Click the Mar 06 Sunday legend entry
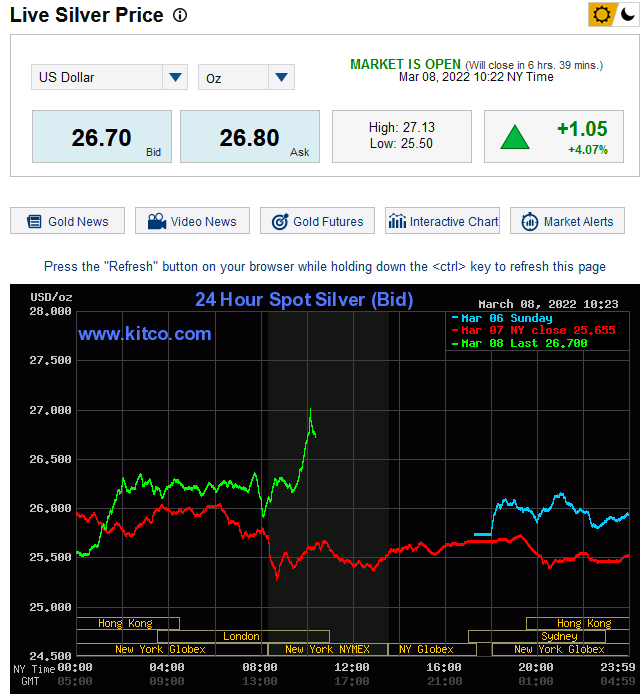The image size is (642, 695). (502, 318)
